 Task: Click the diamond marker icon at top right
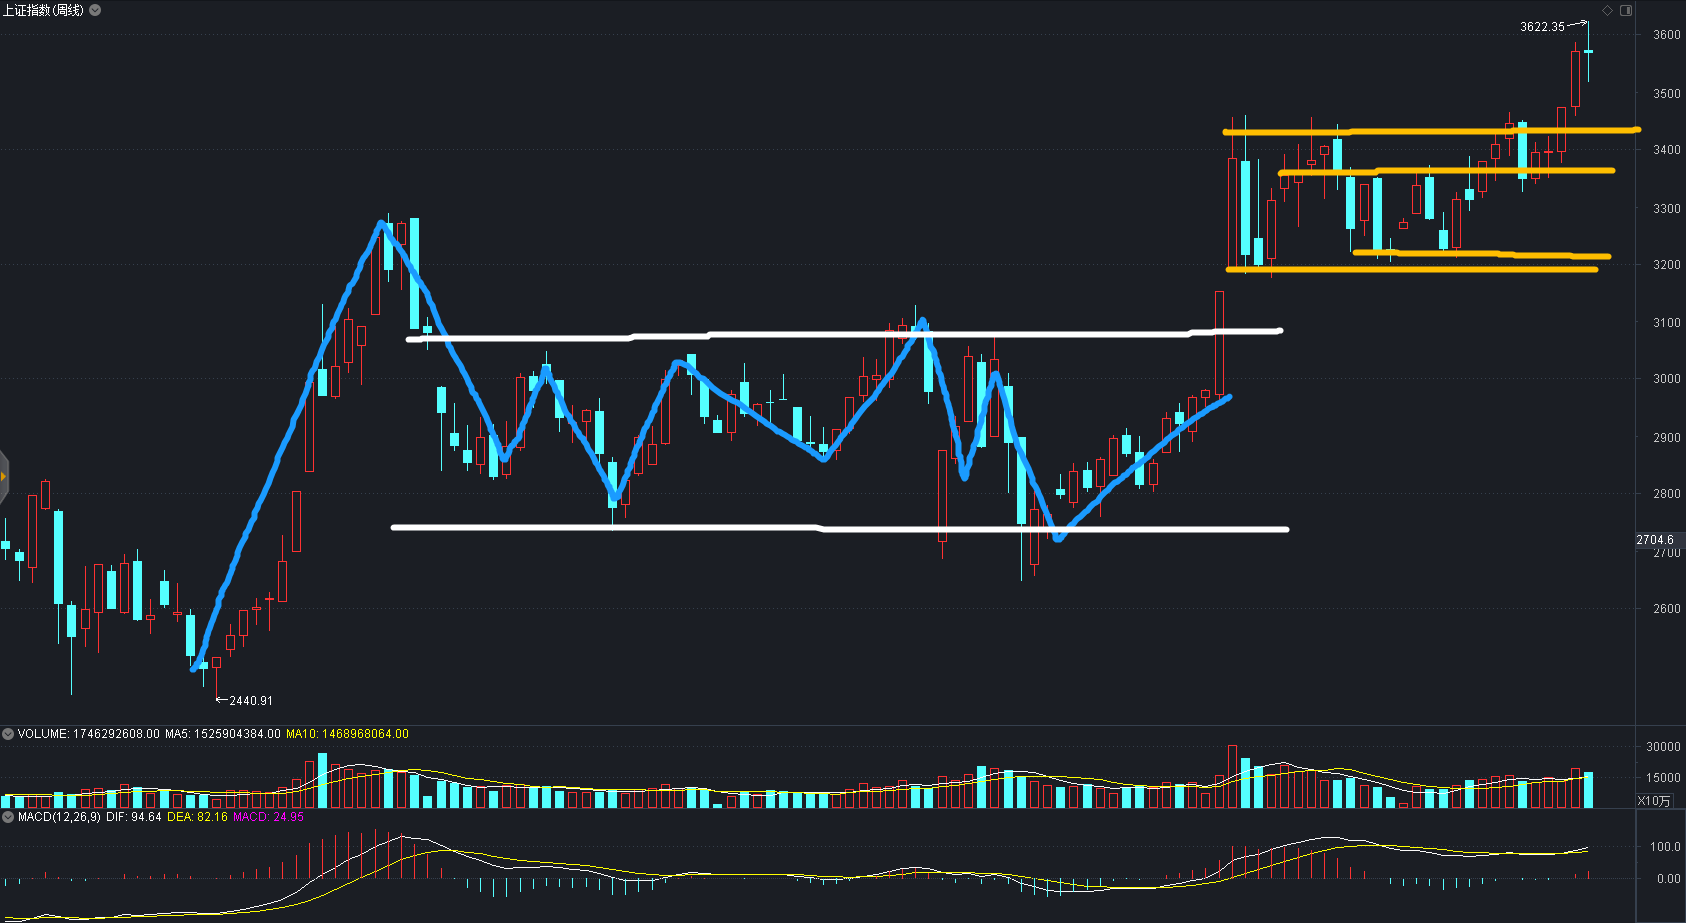[x=1608, y=10]
